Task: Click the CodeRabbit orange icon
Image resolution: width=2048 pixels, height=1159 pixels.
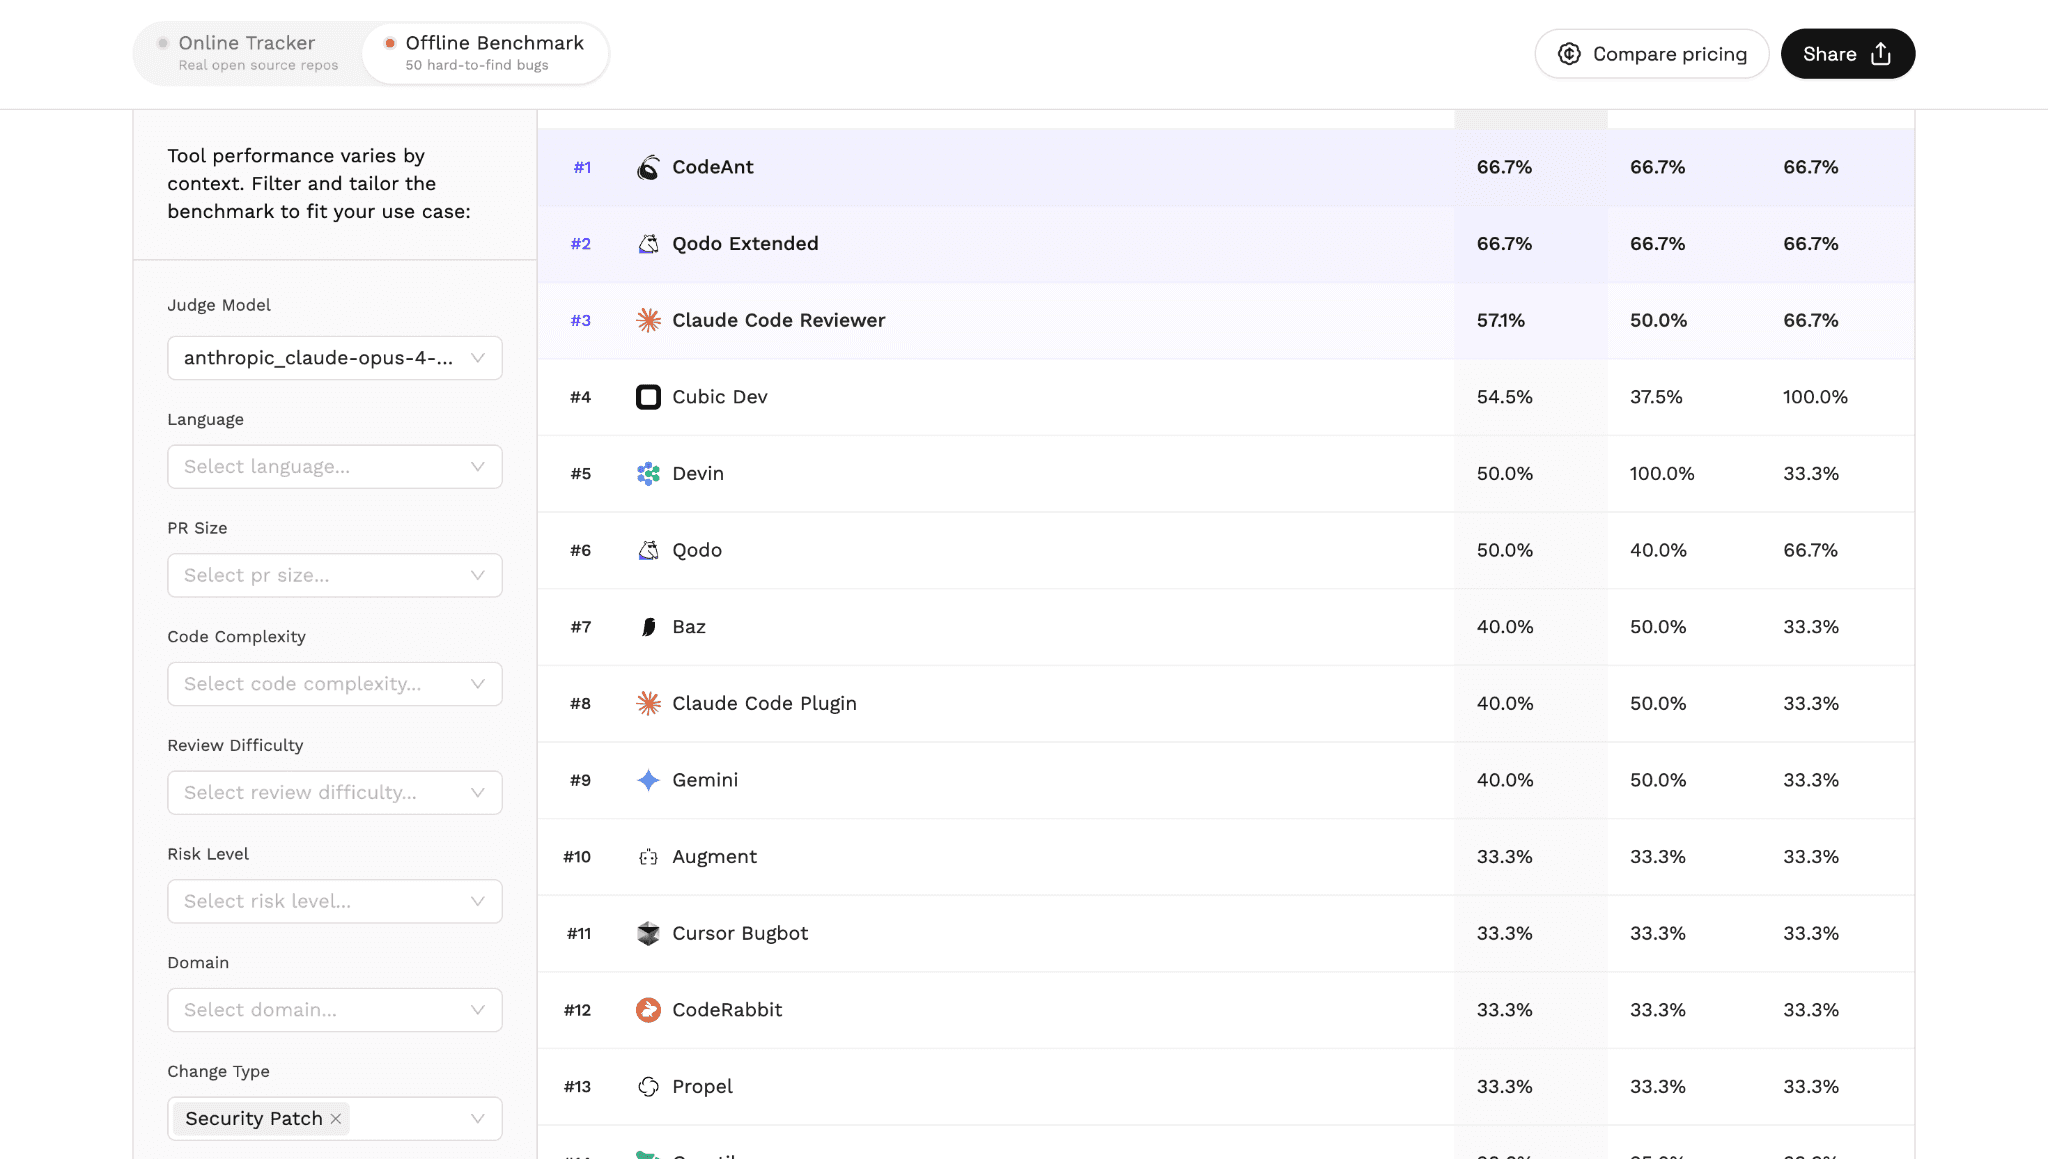Action: pyautogui.click(x=648, y=1010)
